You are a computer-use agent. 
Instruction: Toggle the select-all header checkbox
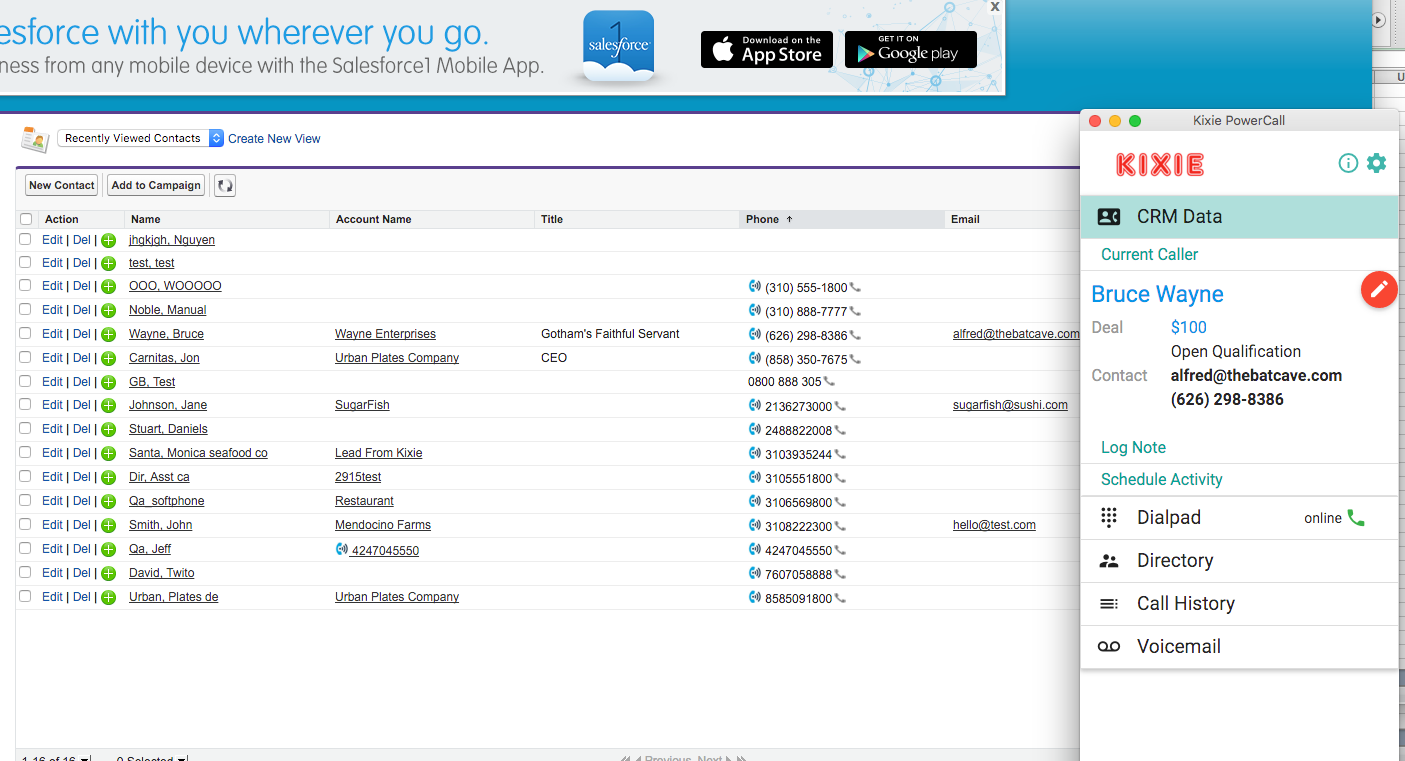pos(26,219)
